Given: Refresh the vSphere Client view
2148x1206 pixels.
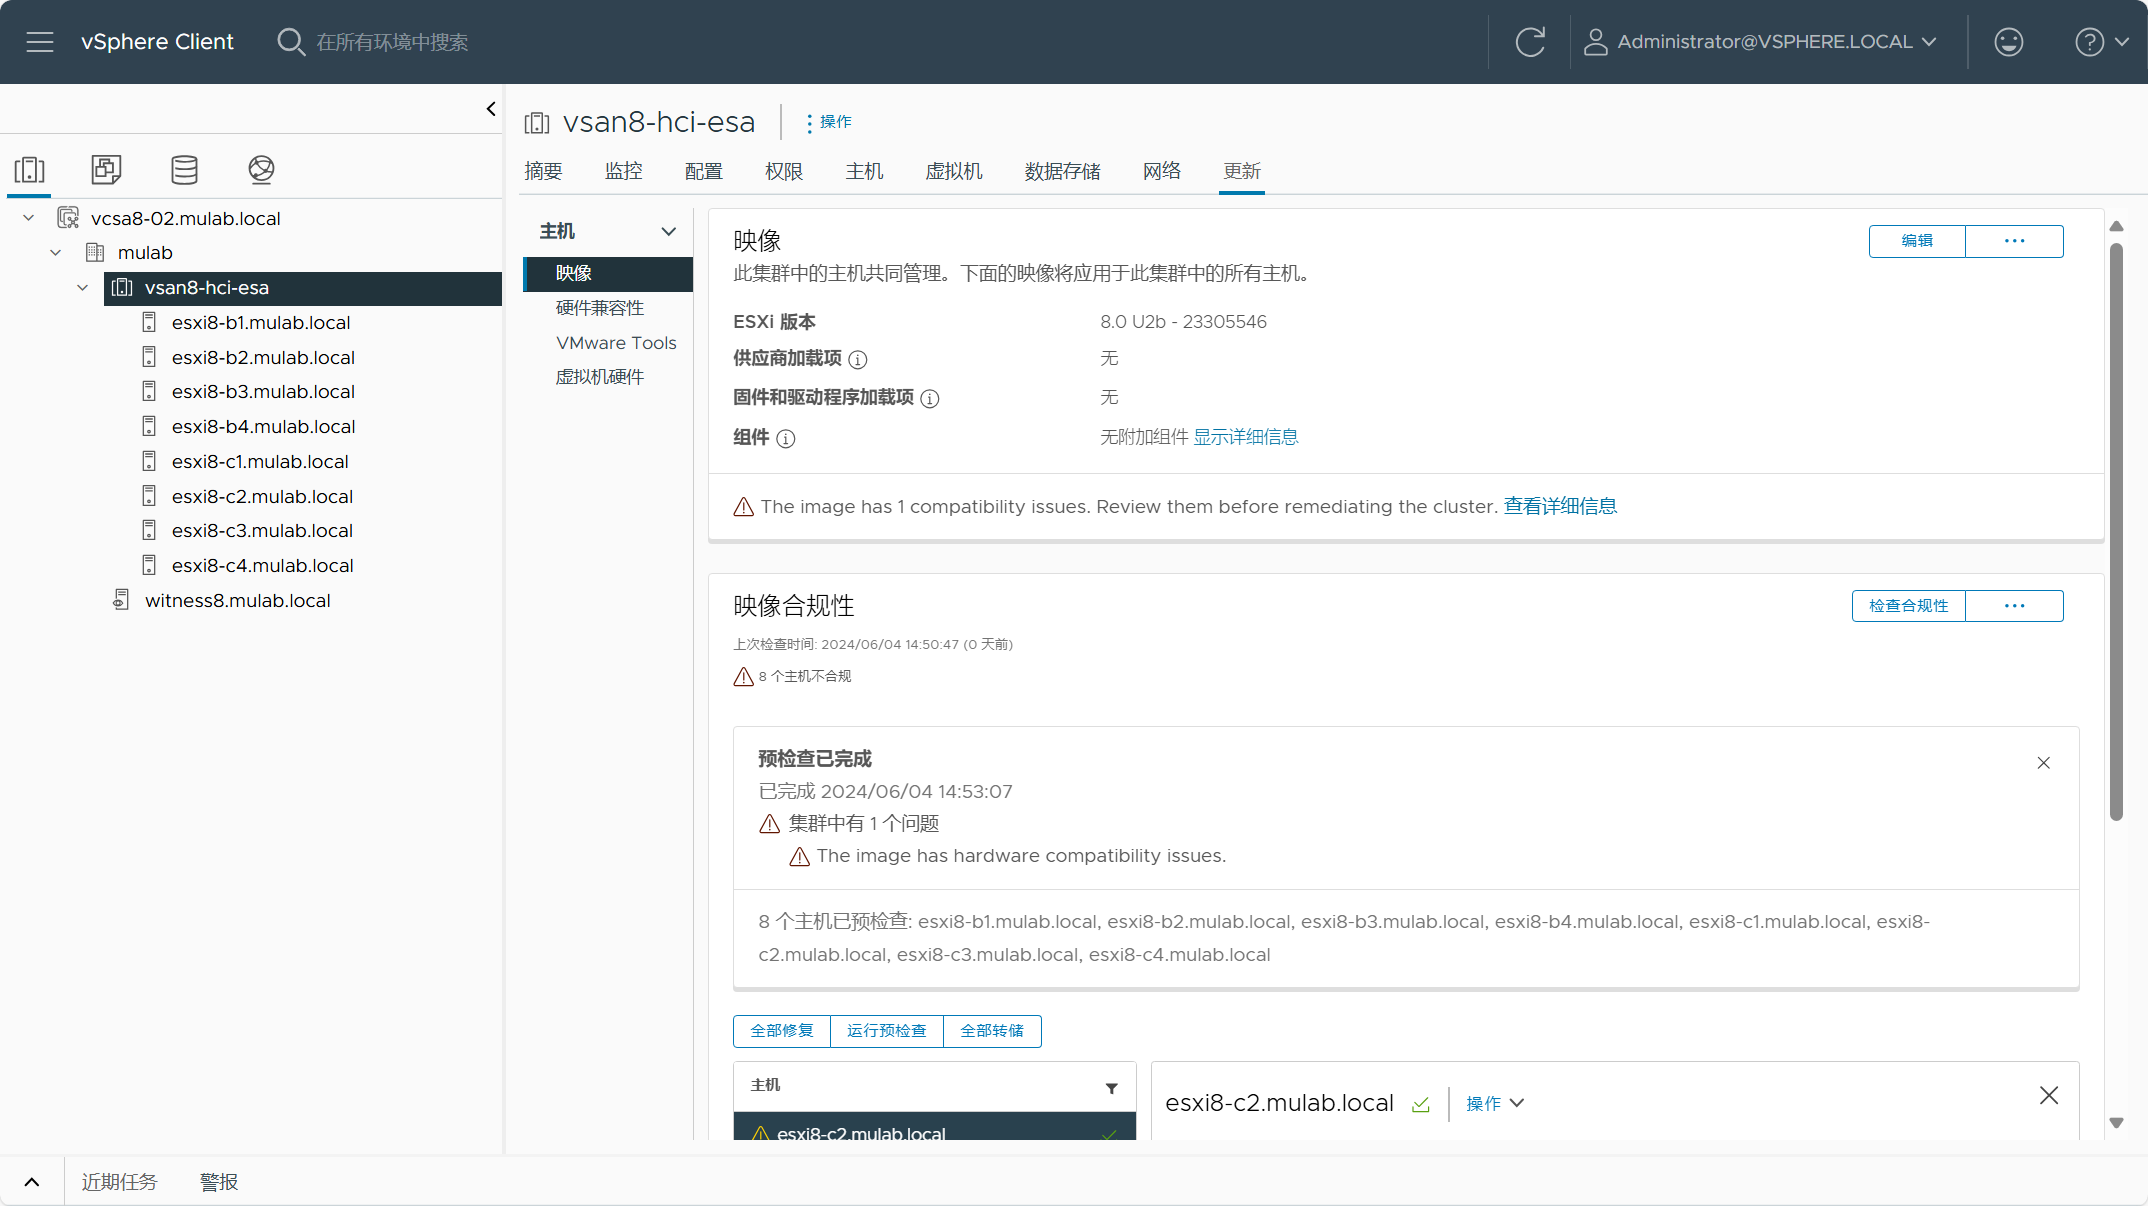Looking at the screenshot, I should [1530, 42].
